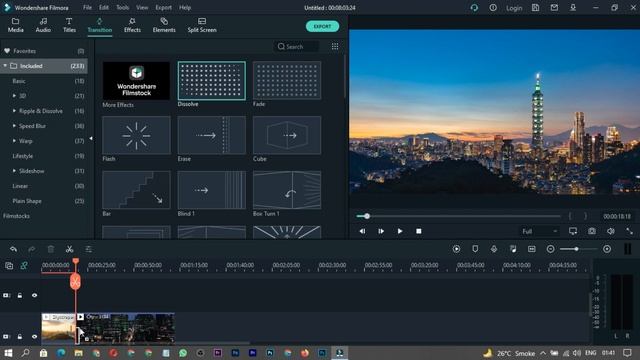Viewport: 640px width, 360px height.
Task: Click the green EXPORT button
Action: click(x=322, y=26)
